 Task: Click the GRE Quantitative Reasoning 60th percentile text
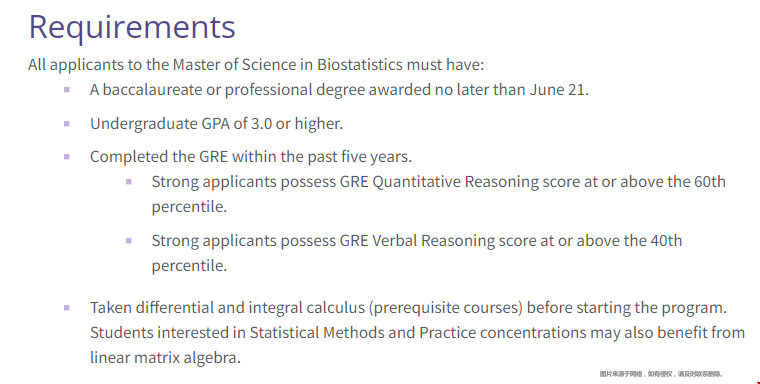tap(439, 194)
